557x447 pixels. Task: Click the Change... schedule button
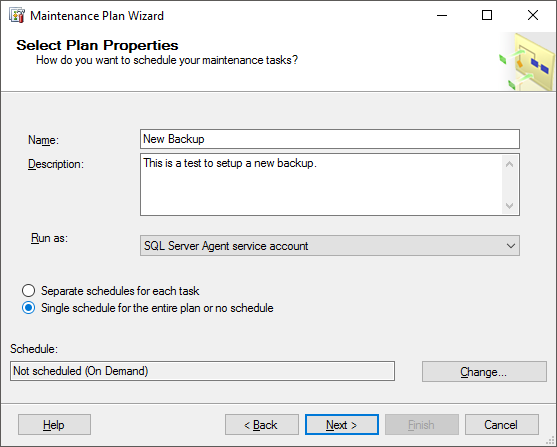tap(484, 372)
